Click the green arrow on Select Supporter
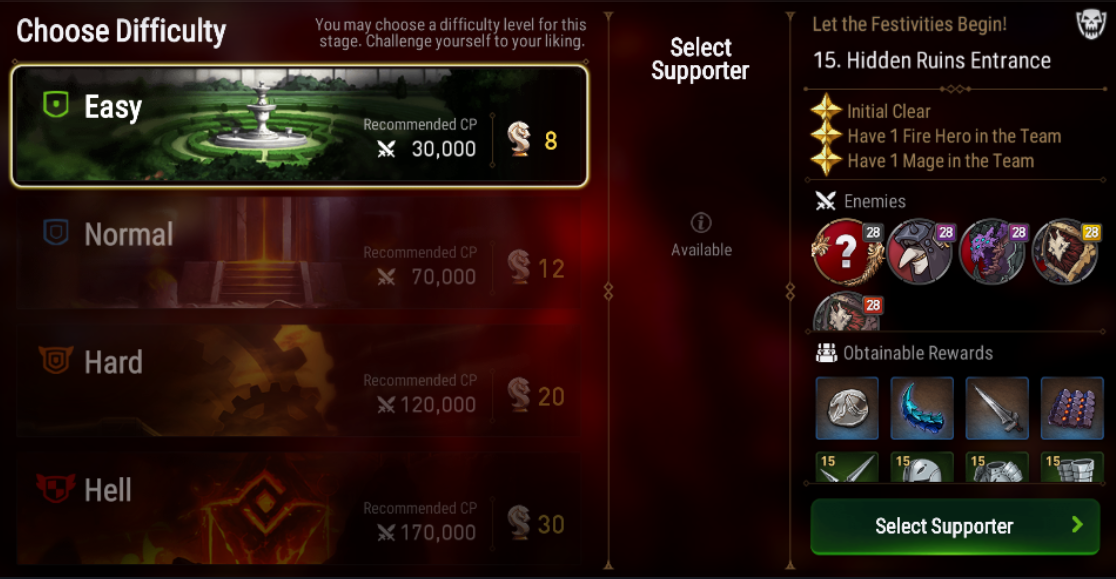 1078,525
